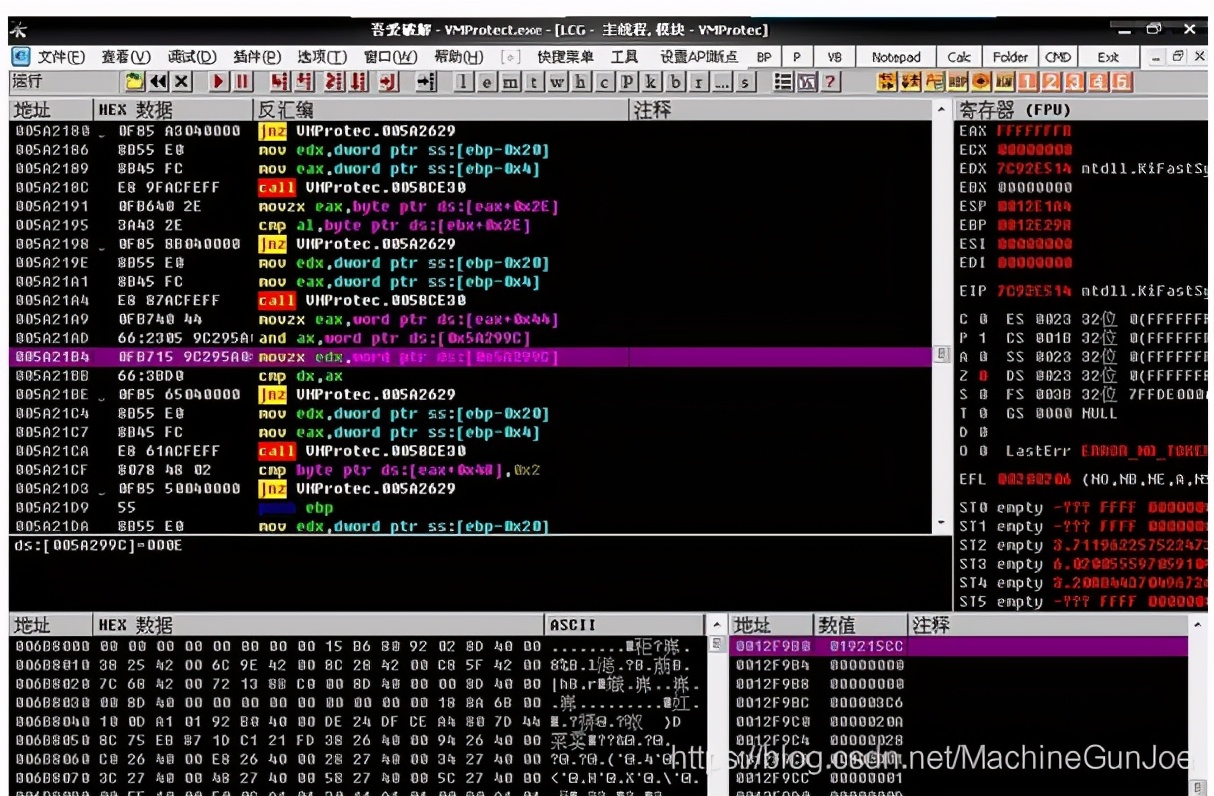Open the 查看(V) menu

click(126, 57)
